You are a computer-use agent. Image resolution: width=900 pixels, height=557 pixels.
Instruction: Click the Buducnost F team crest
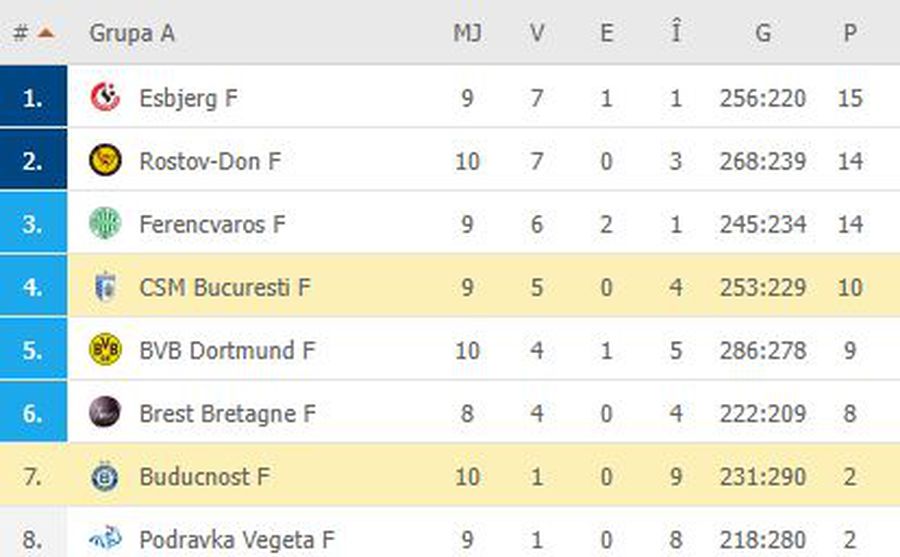tap(106, 476)
